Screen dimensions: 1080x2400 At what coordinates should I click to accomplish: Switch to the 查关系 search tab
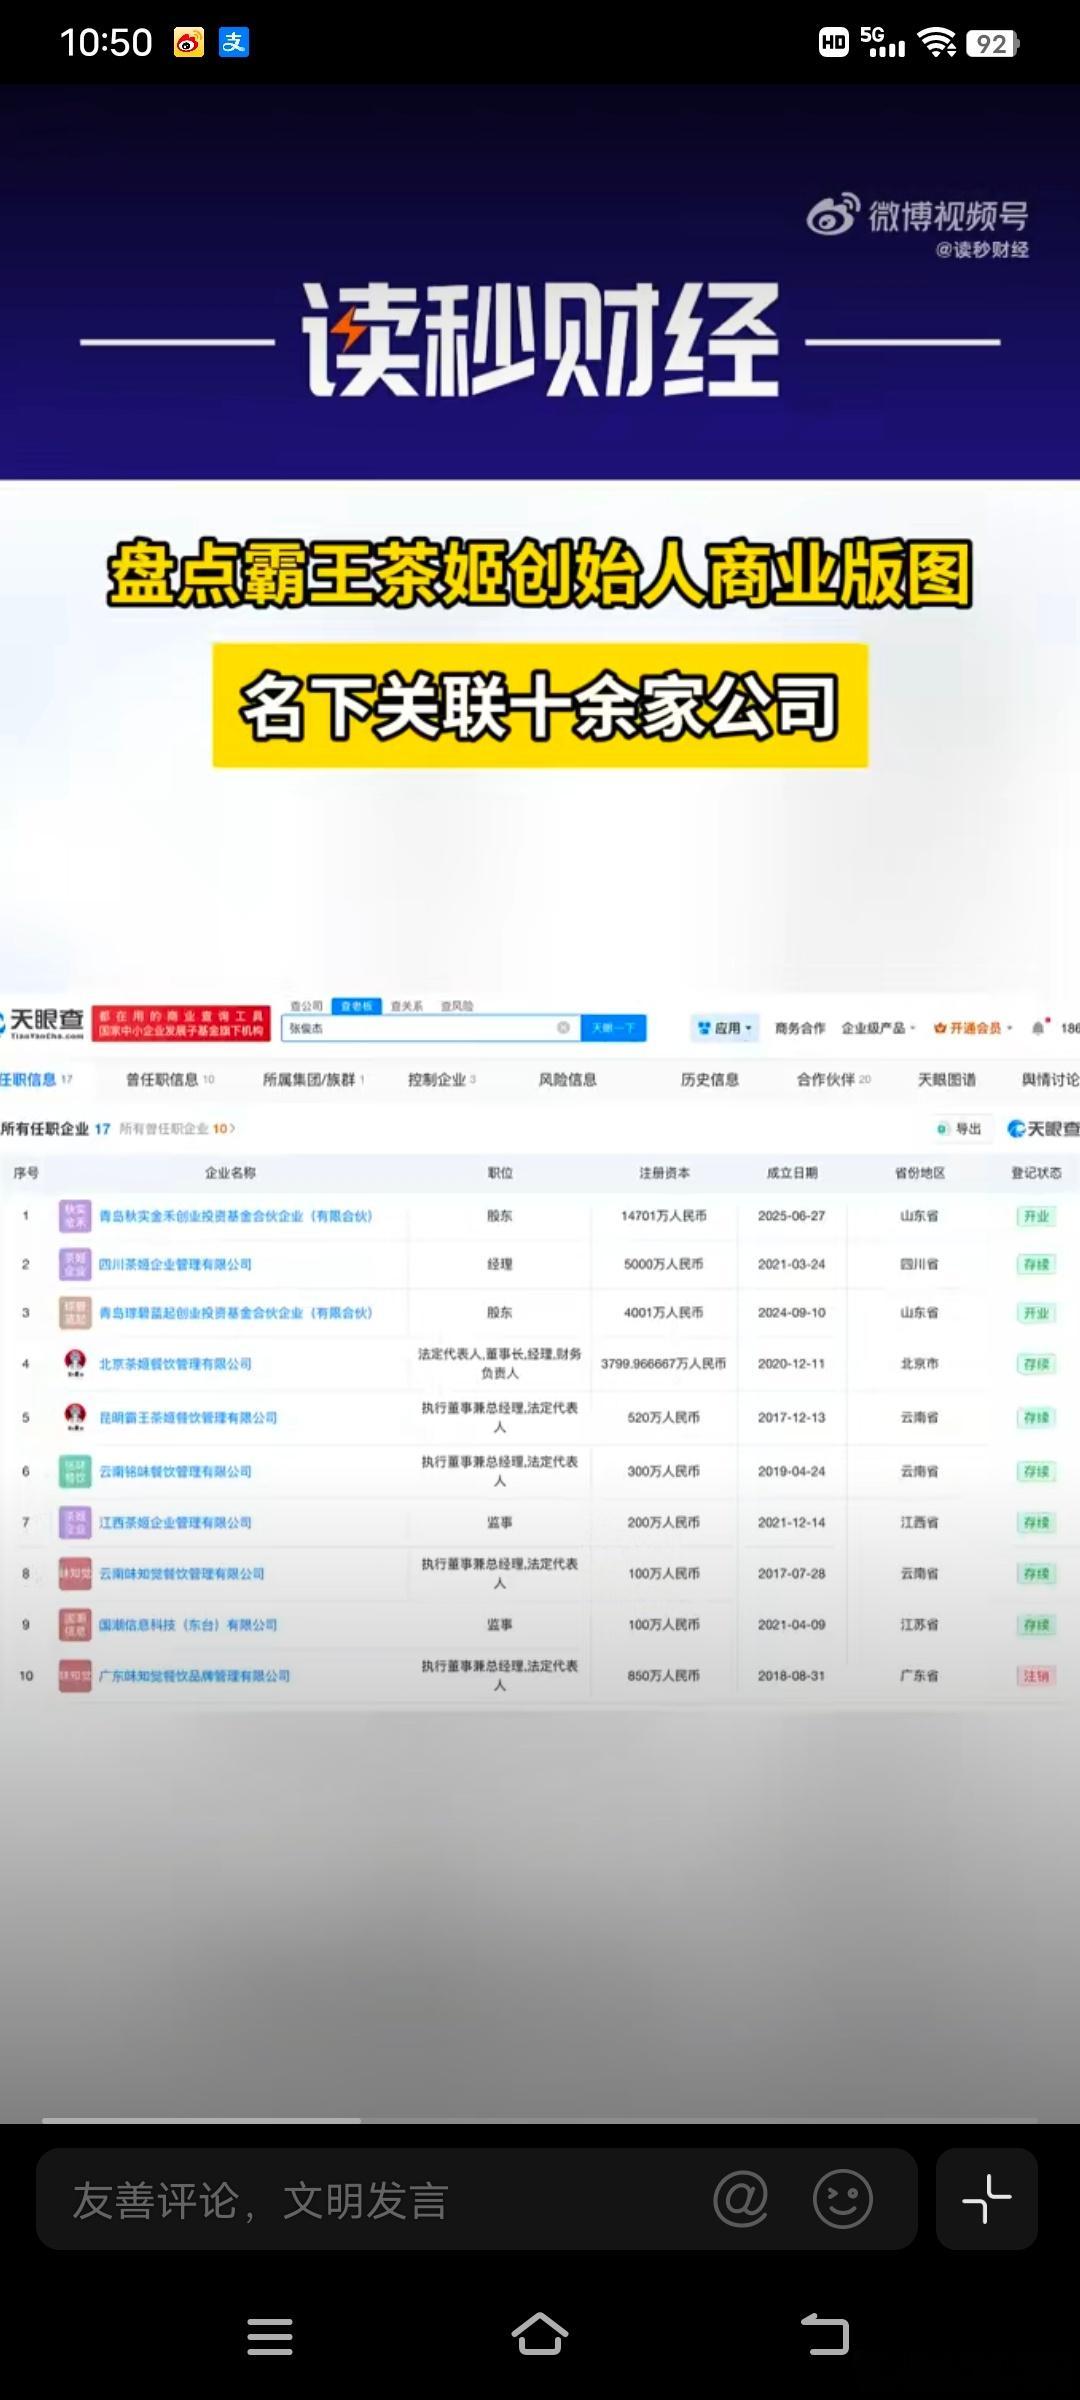click(406, 1005)
